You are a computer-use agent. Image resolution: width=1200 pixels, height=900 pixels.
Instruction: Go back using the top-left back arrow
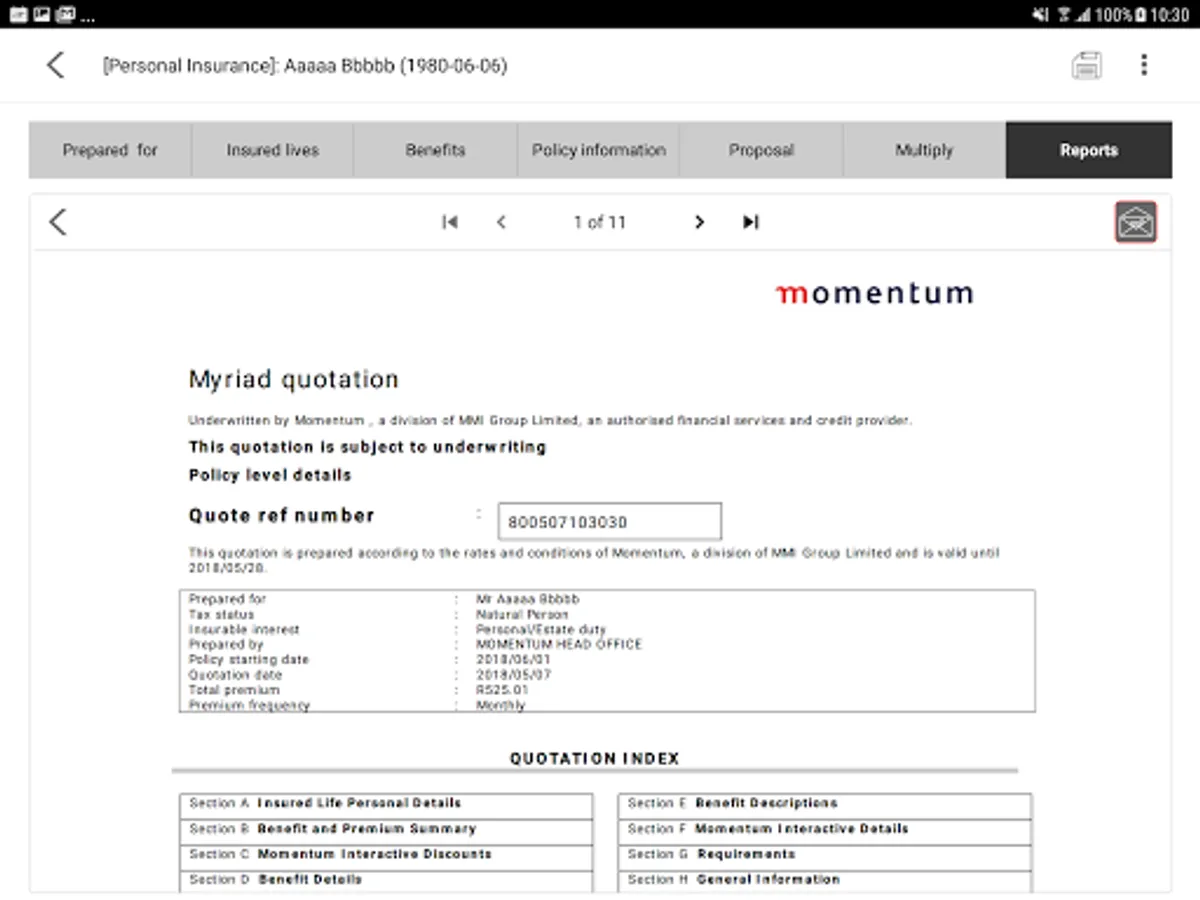[x=56, y=66]
